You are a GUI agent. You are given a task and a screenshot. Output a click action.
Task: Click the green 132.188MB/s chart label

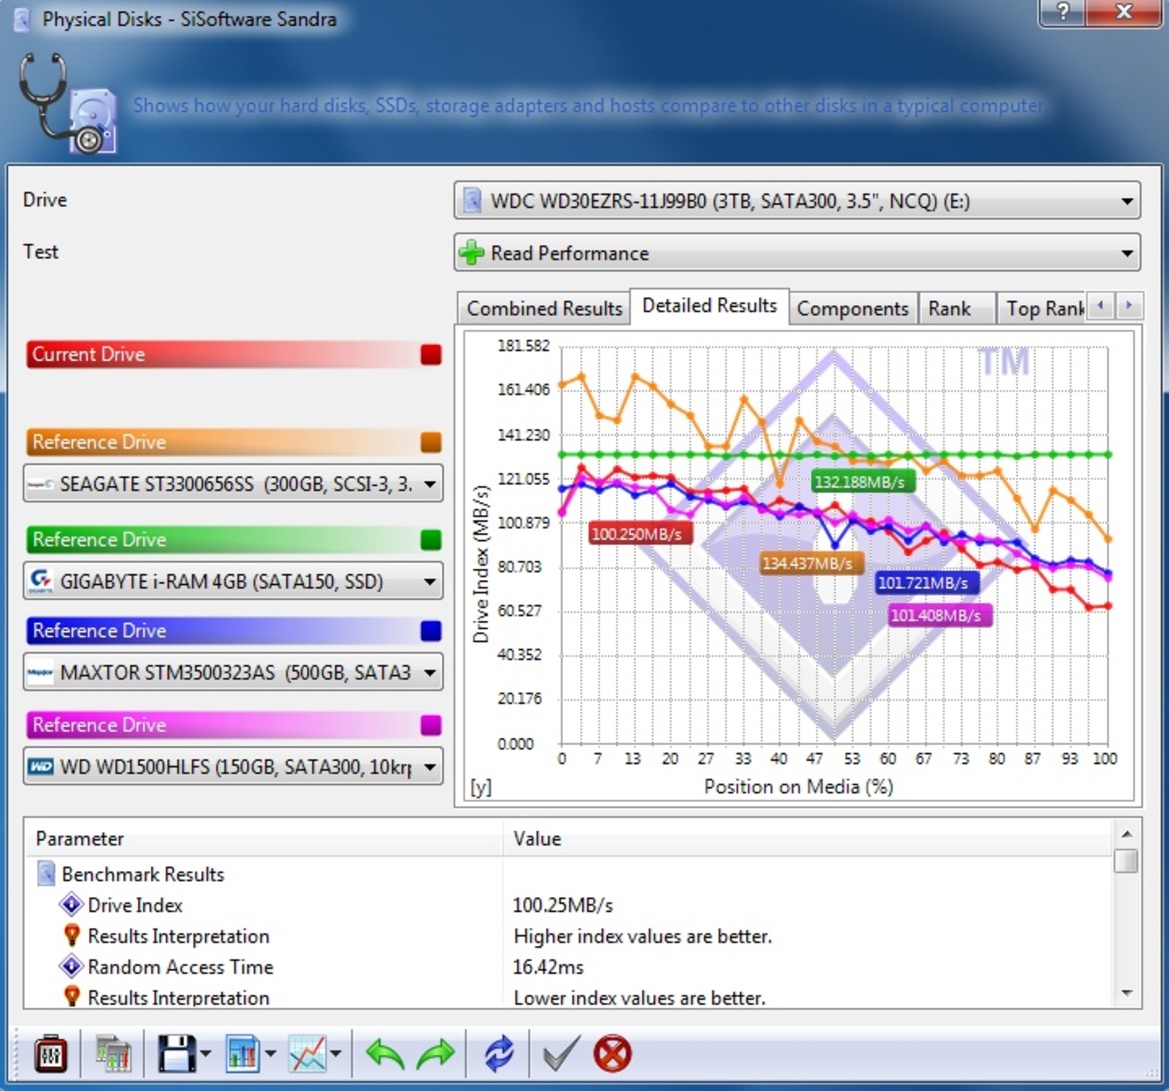click(x=861, y=482)
